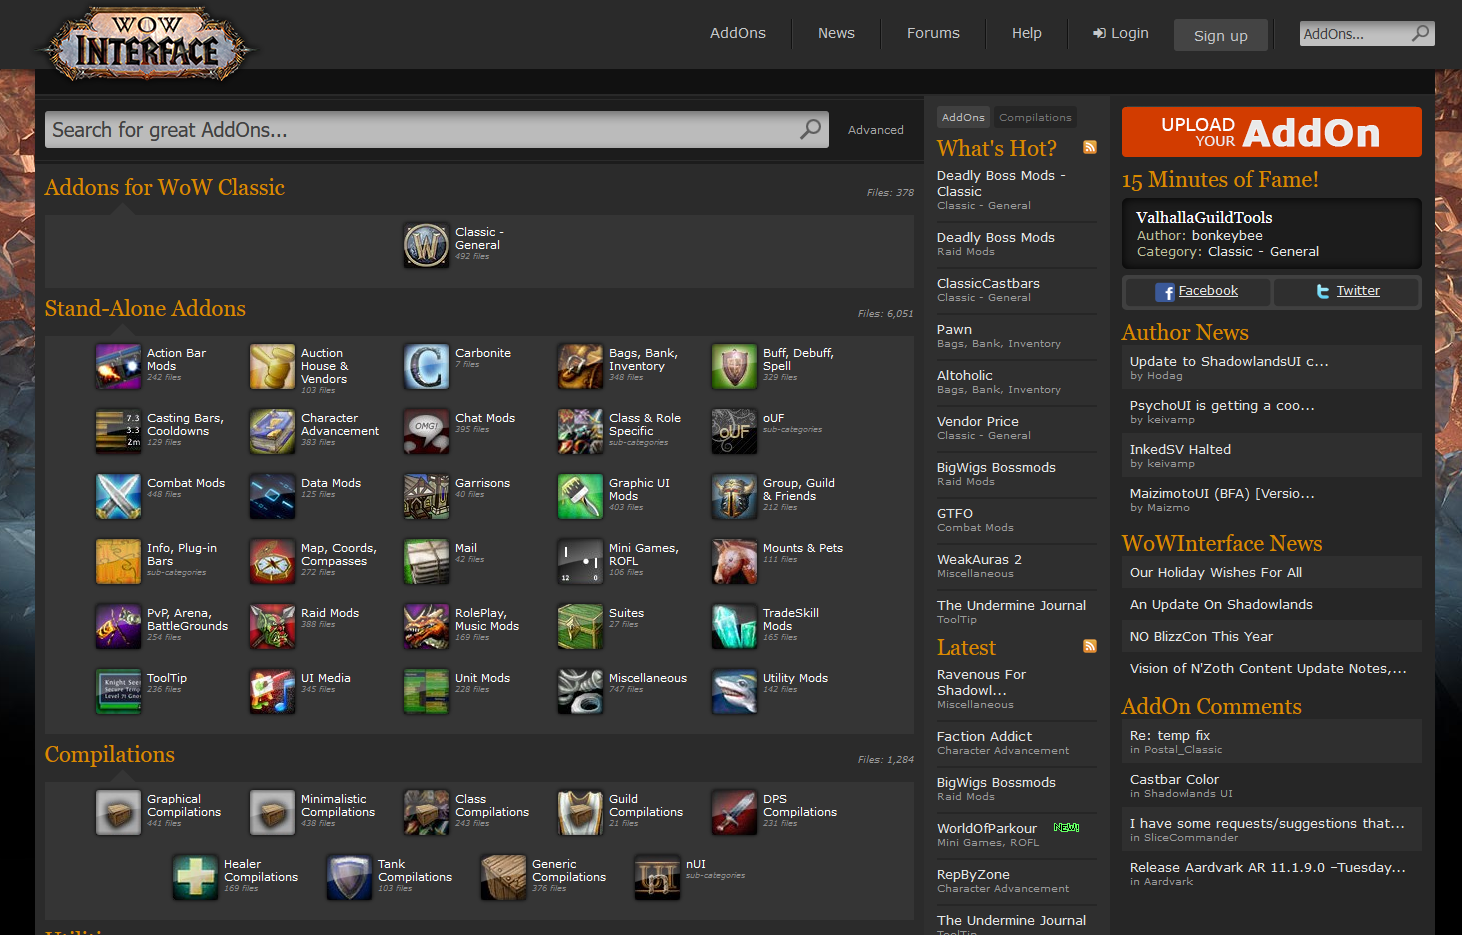
Task: Open the Help menu item
Action: coord(1027,33)
